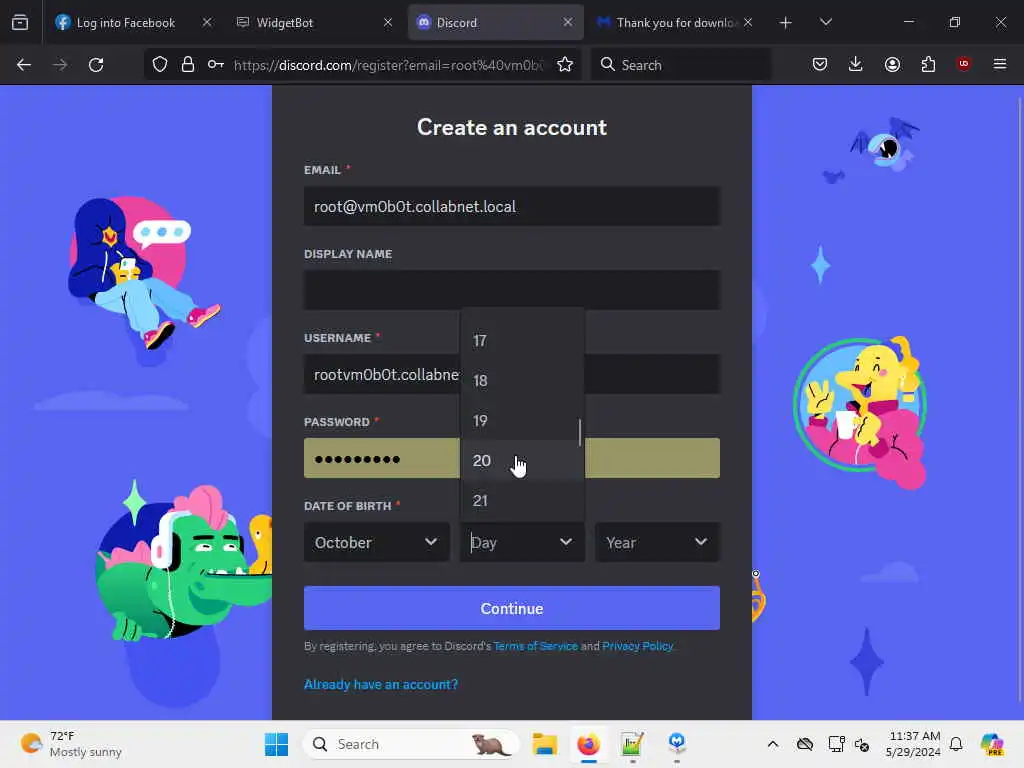
Task: Click the Firefox taskbar icon
Action: click(588, 744)
